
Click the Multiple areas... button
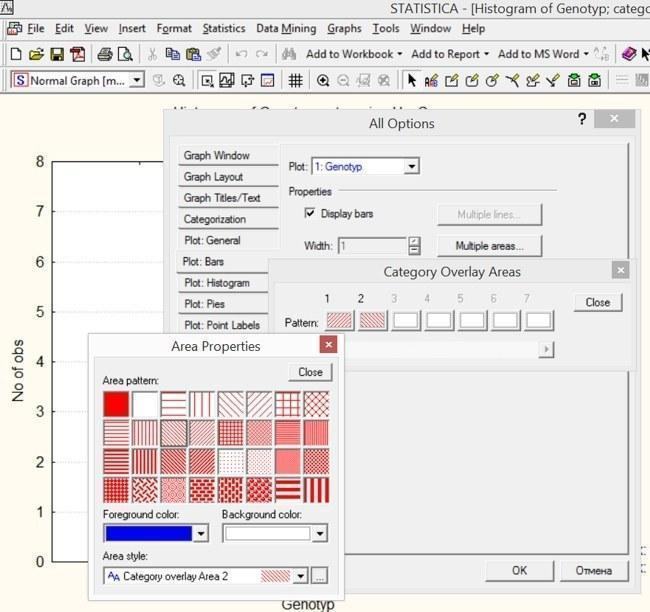pos(490,246)
